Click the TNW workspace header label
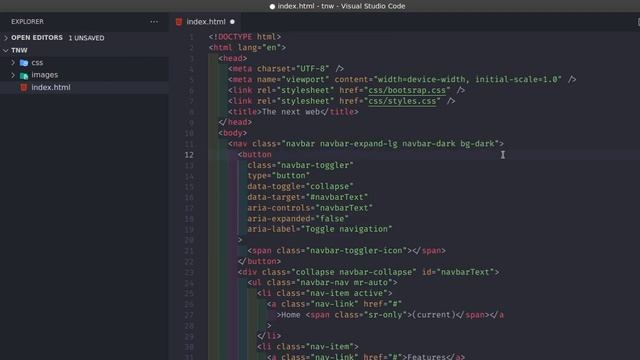The image size is (640, 360). [19, 50]
